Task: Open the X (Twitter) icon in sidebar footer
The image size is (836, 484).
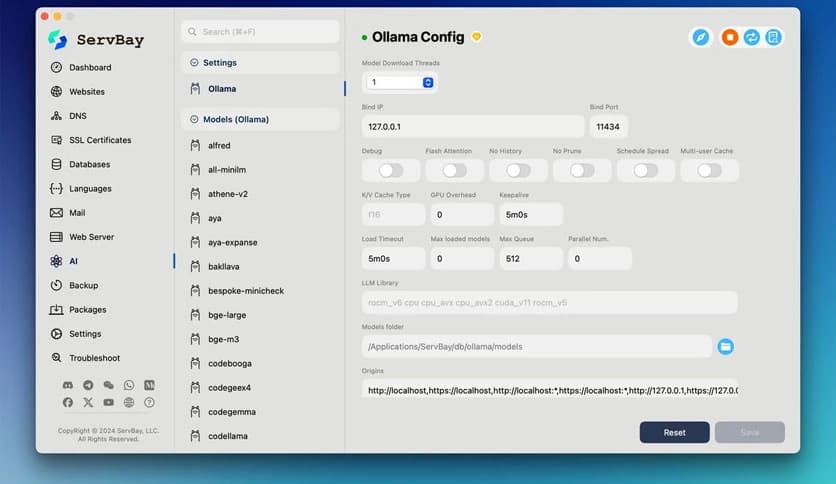Action: [x=88, y=402]
